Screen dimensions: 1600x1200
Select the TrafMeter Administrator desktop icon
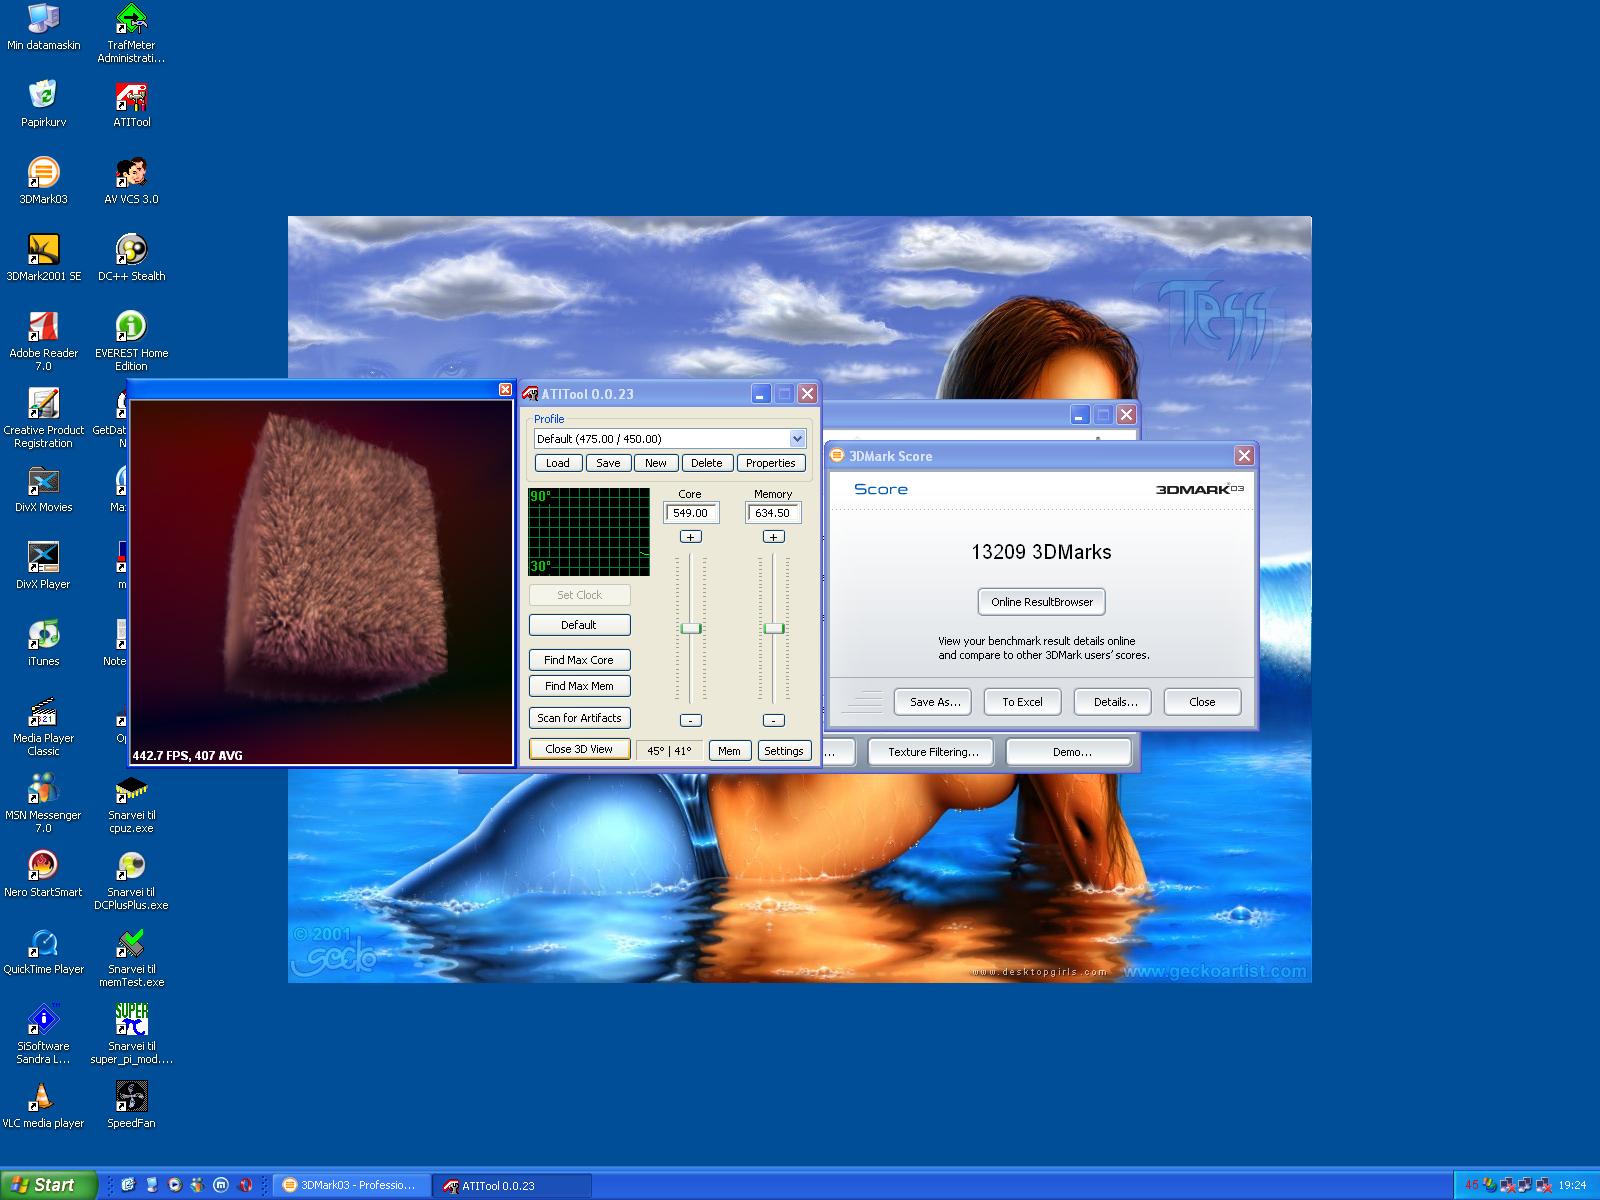tap(131, 33)
